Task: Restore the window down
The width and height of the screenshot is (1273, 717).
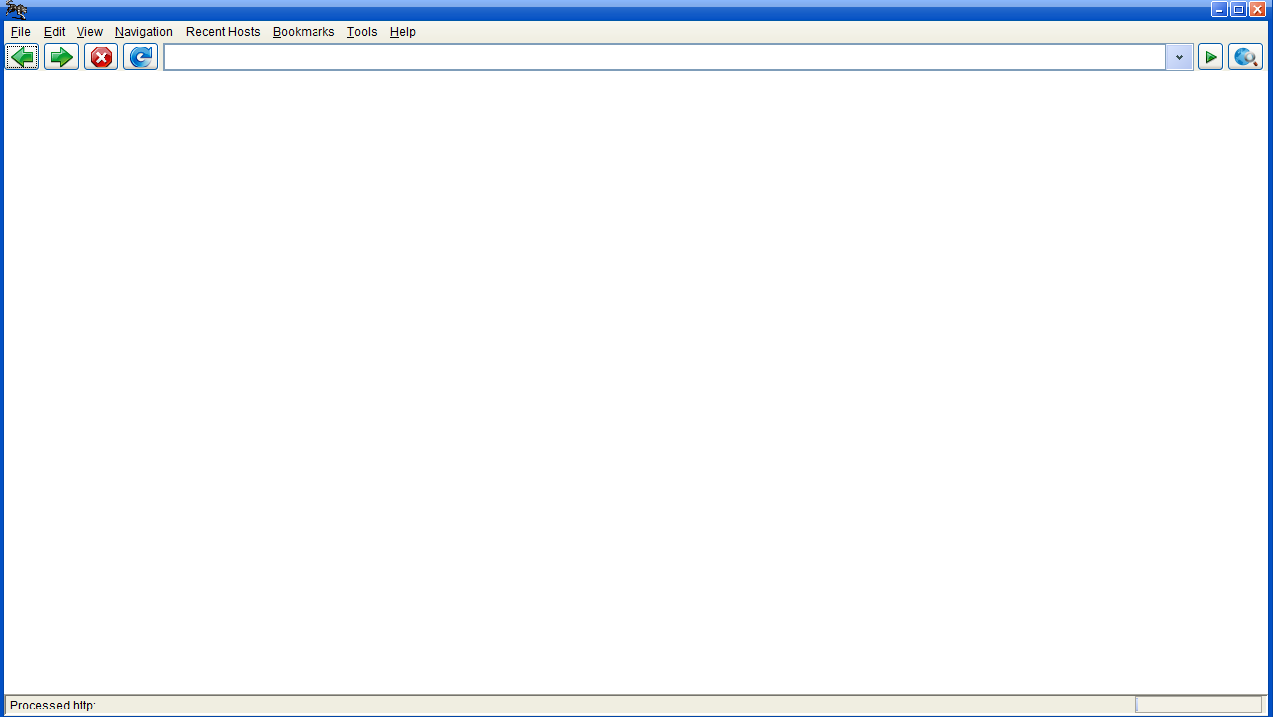Action: click(1237, 9)
